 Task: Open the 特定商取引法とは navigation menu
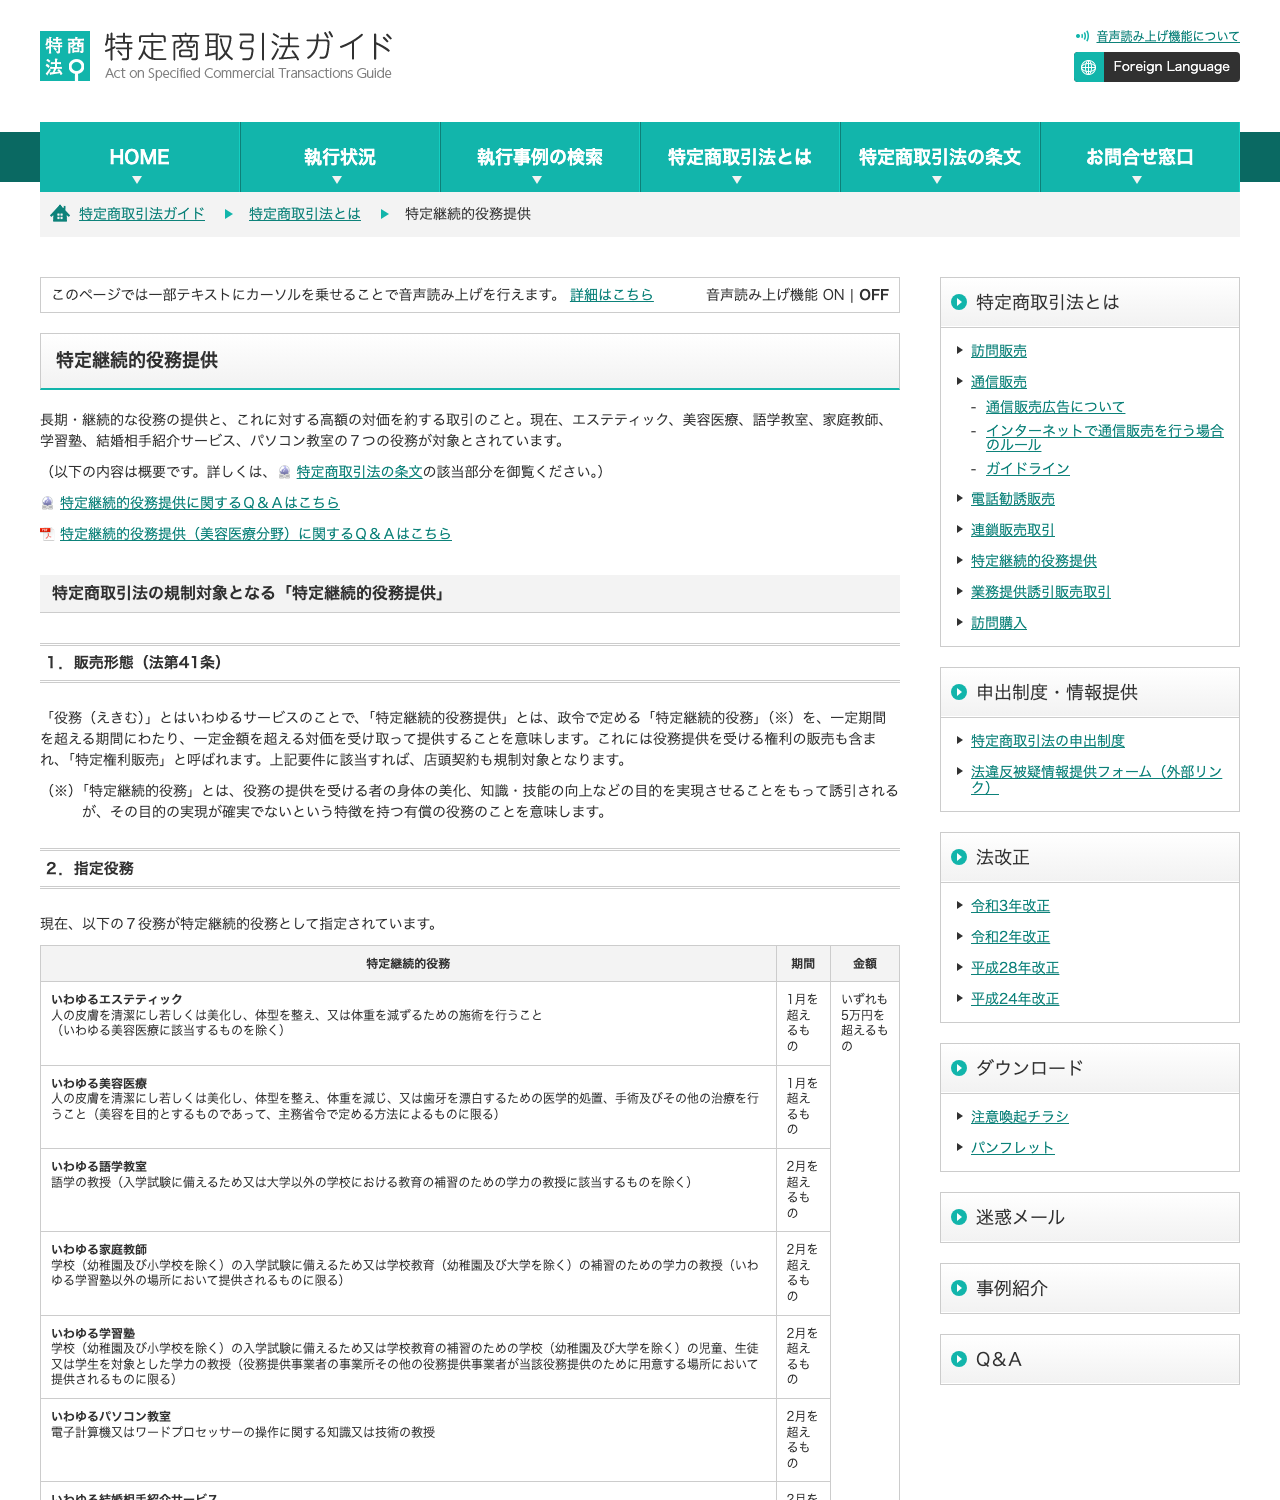point(740,157)
